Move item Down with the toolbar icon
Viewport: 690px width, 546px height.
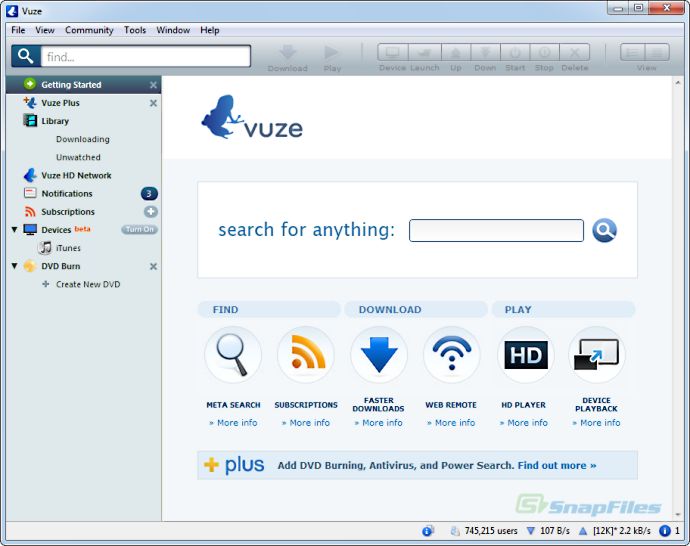(485, 52)
